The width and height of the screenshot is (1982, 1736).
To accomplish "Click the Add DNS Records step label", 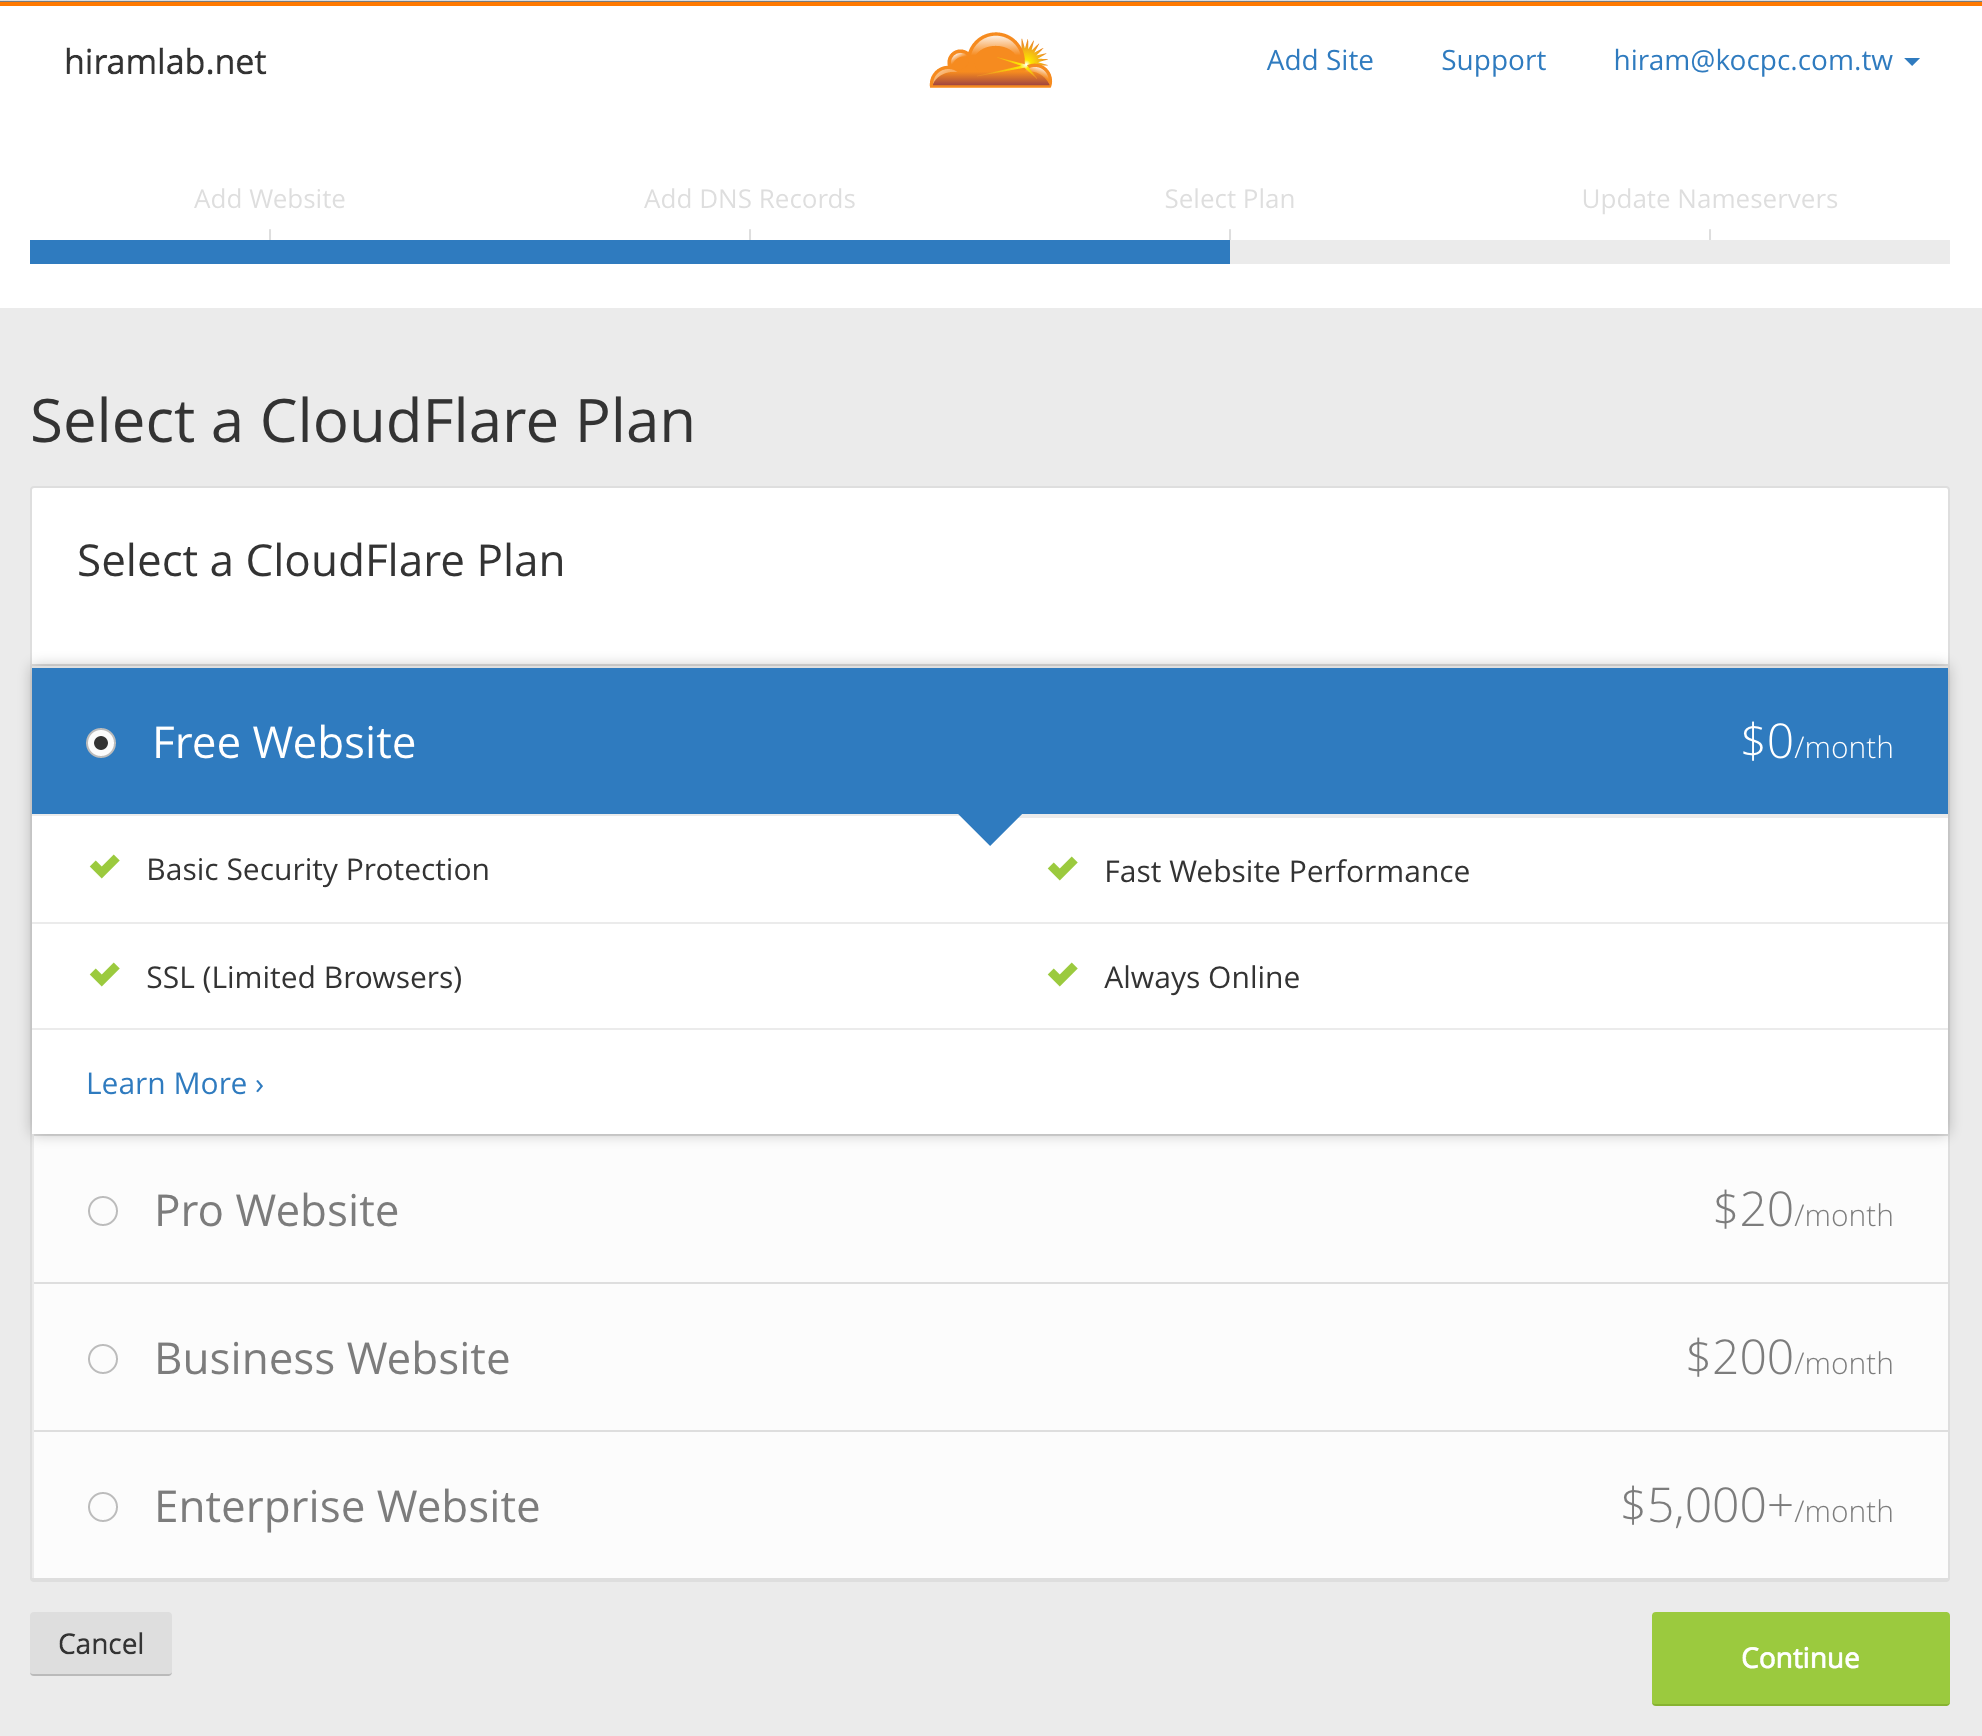I will 750,198.
